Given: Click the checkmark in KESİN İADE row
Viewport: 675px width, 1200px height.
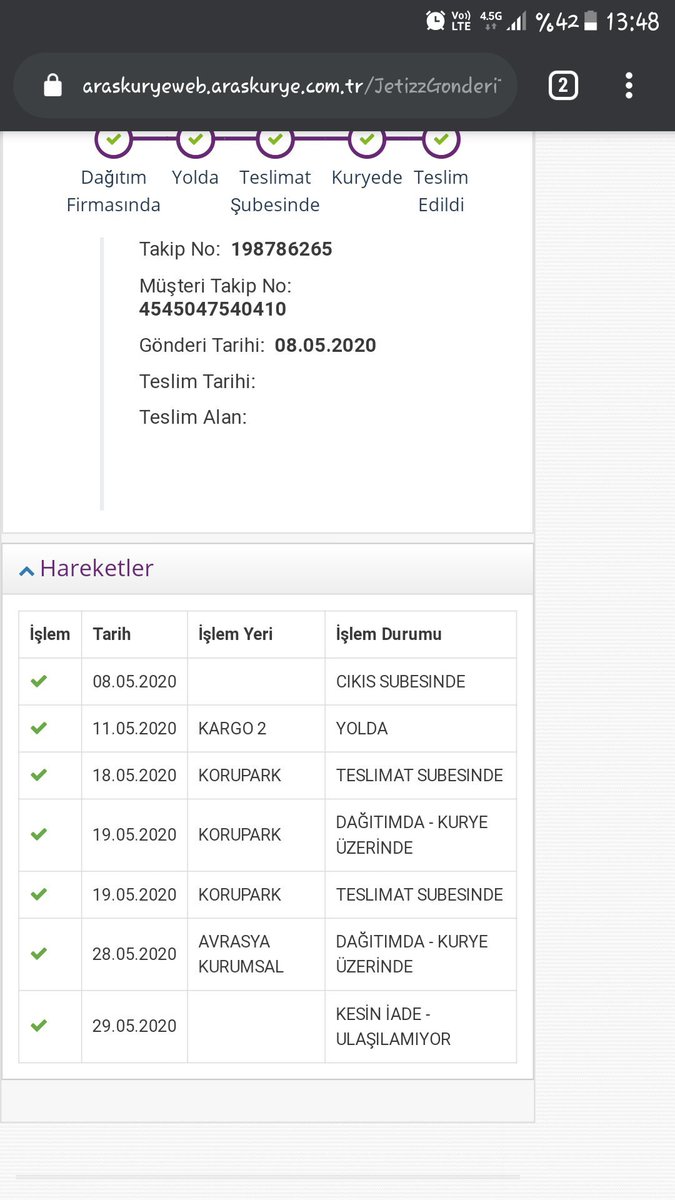Looking at the screenshot, I should click(39, 1025).
